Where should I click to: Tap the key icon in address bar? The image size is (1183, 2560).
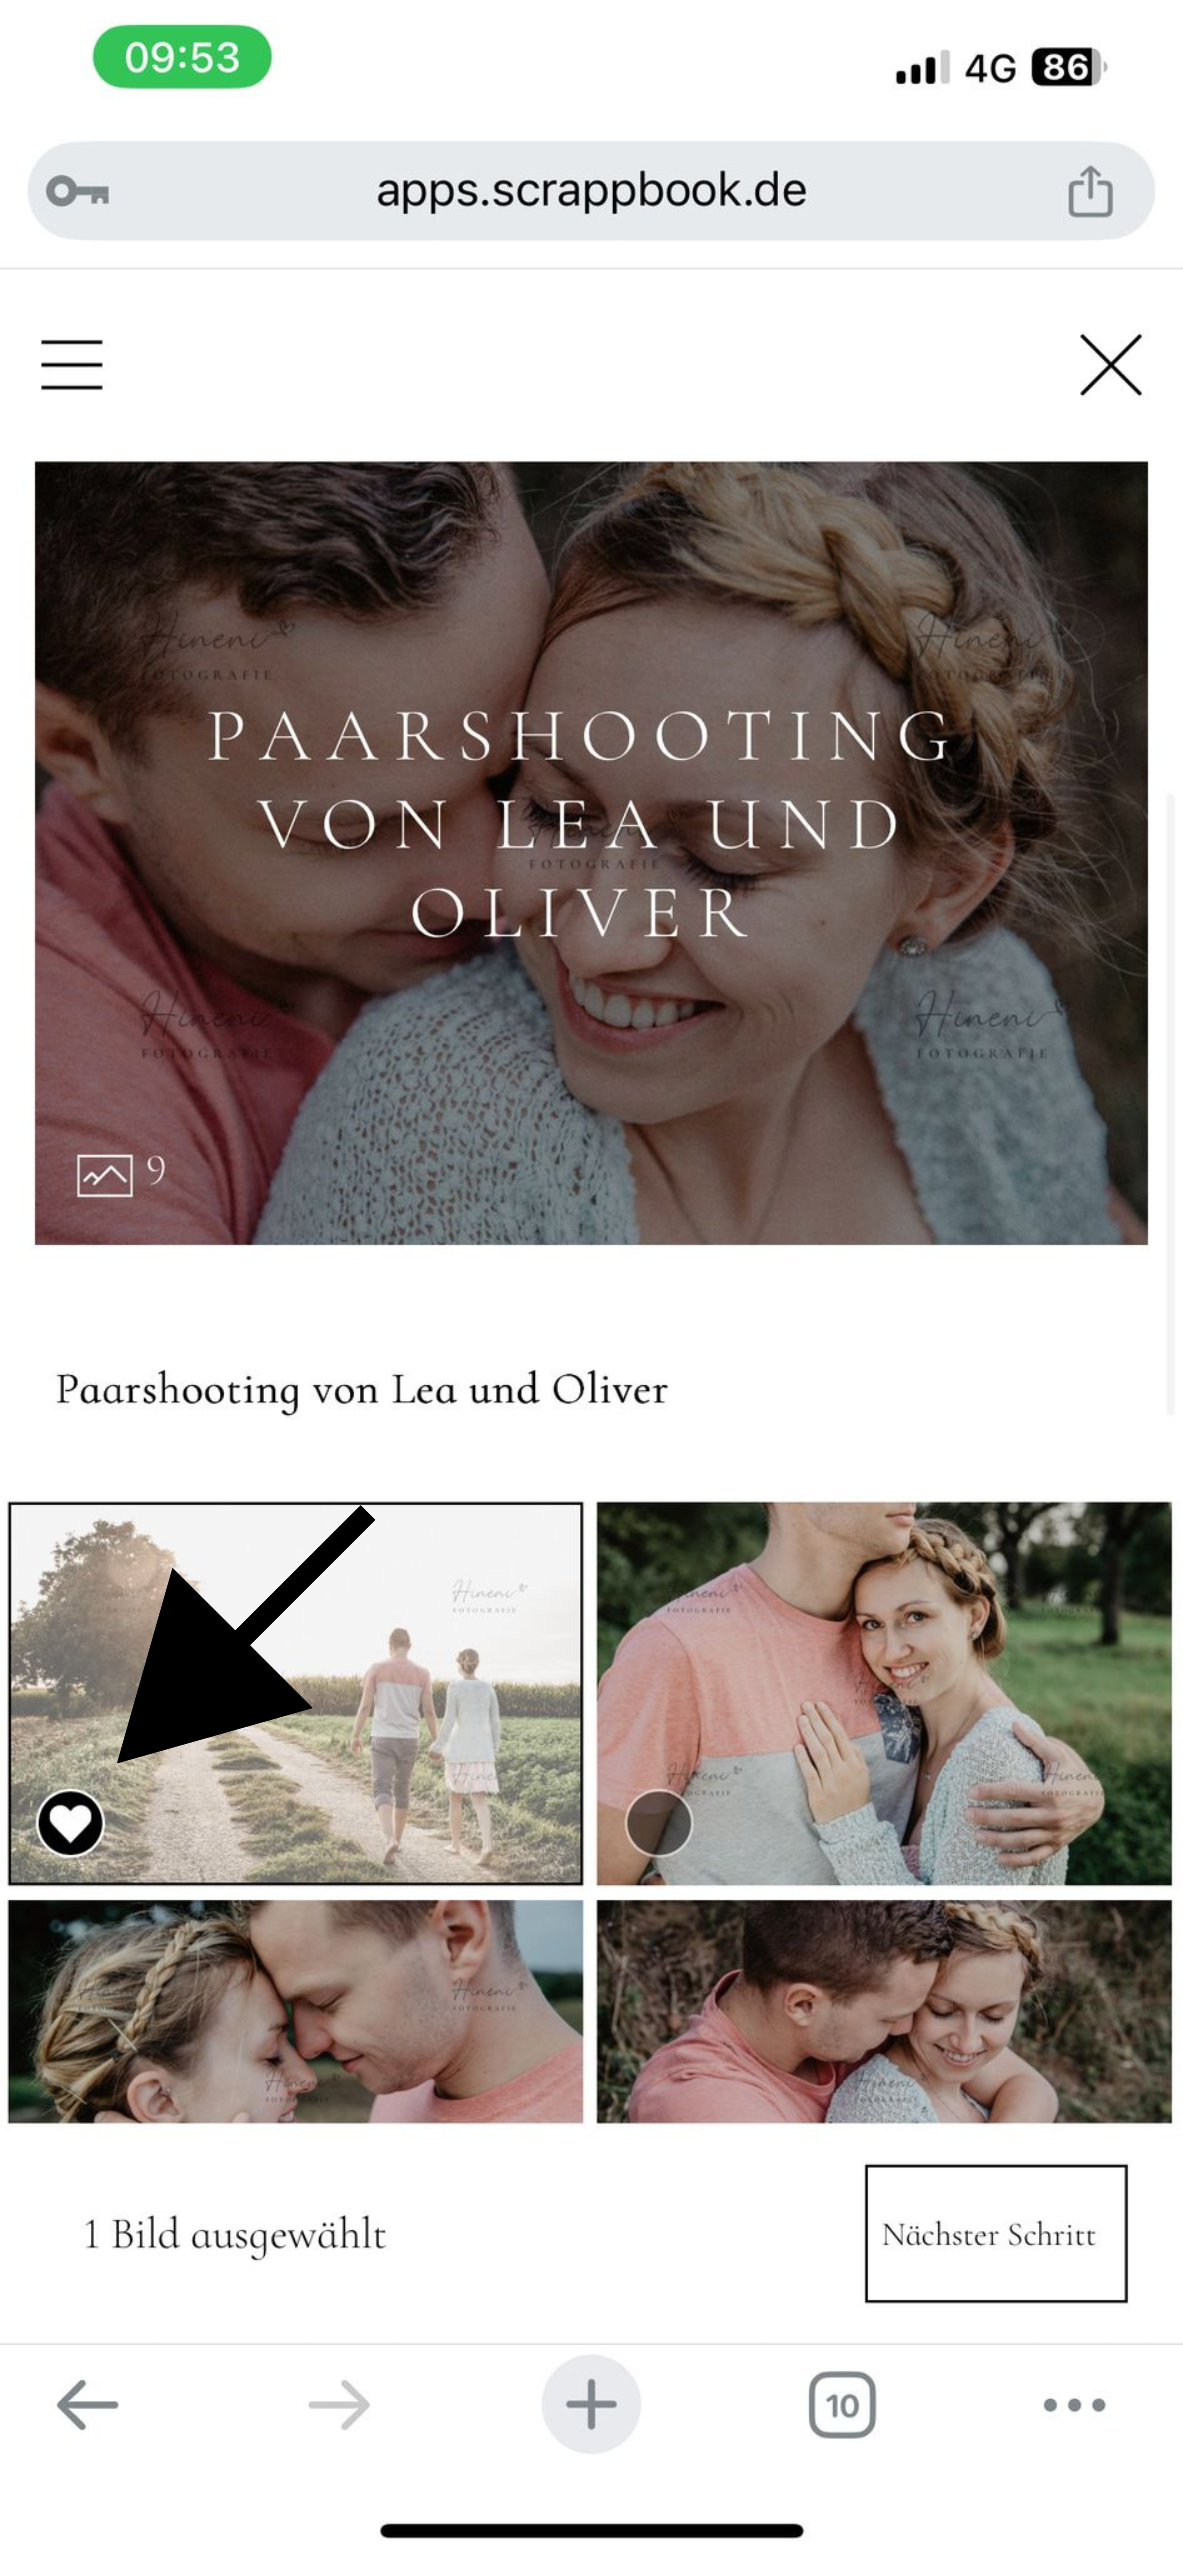pos(78,190)
